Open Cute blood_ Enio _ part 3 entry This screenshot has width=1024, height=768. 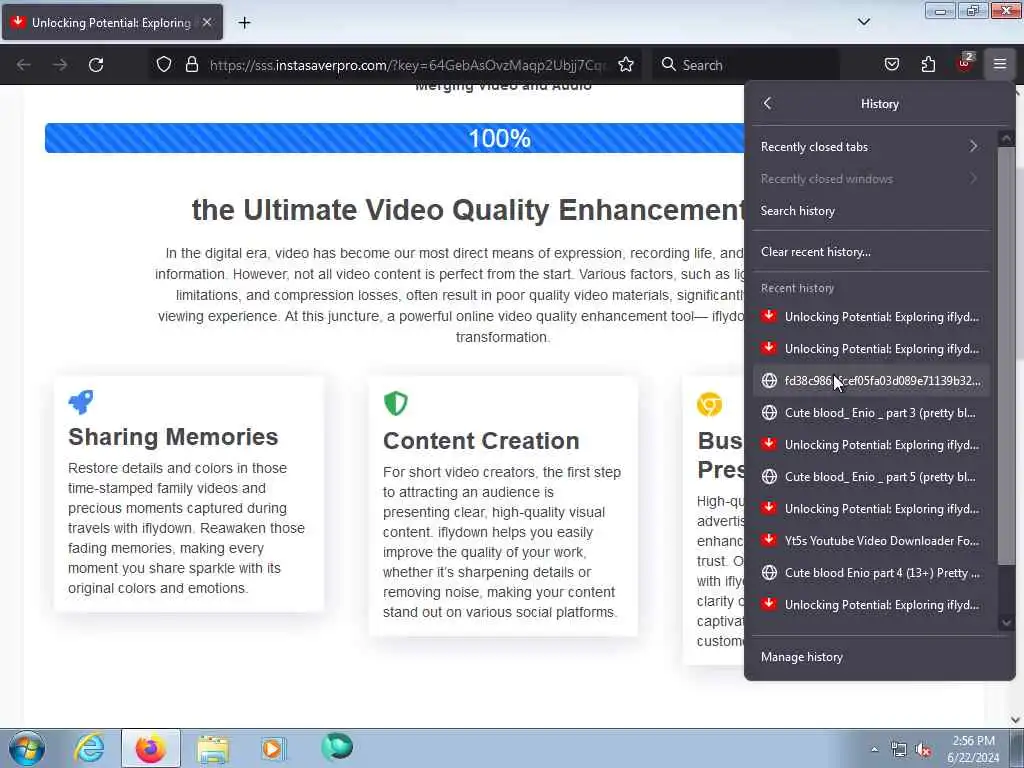(x=871, y=413)
